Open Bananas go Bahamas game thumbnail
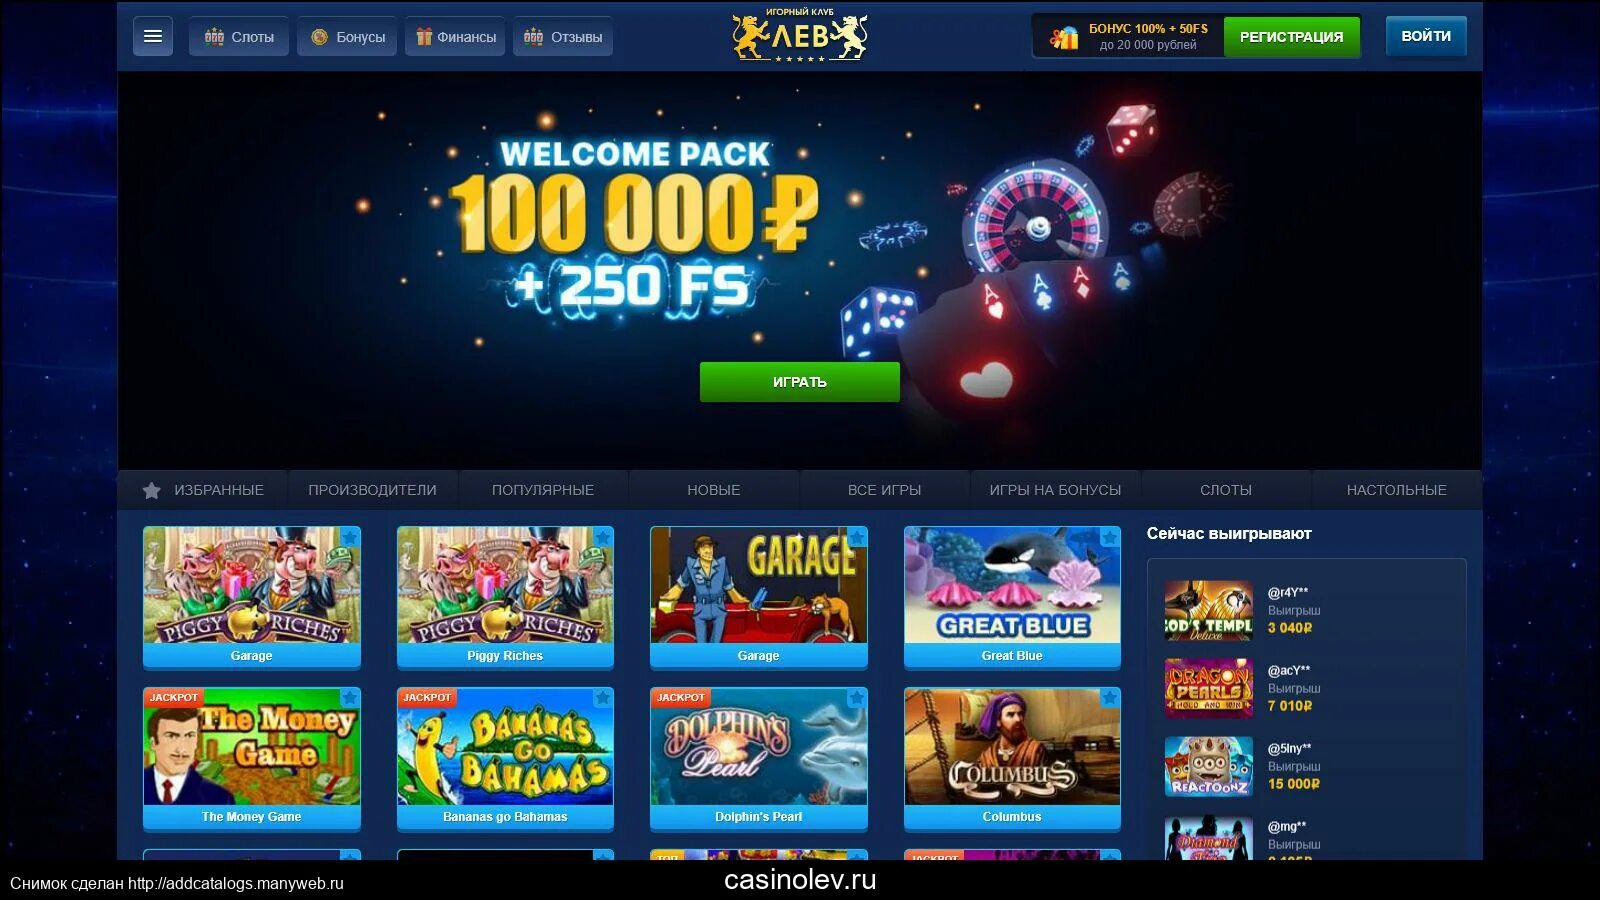 tap(505, 746)
